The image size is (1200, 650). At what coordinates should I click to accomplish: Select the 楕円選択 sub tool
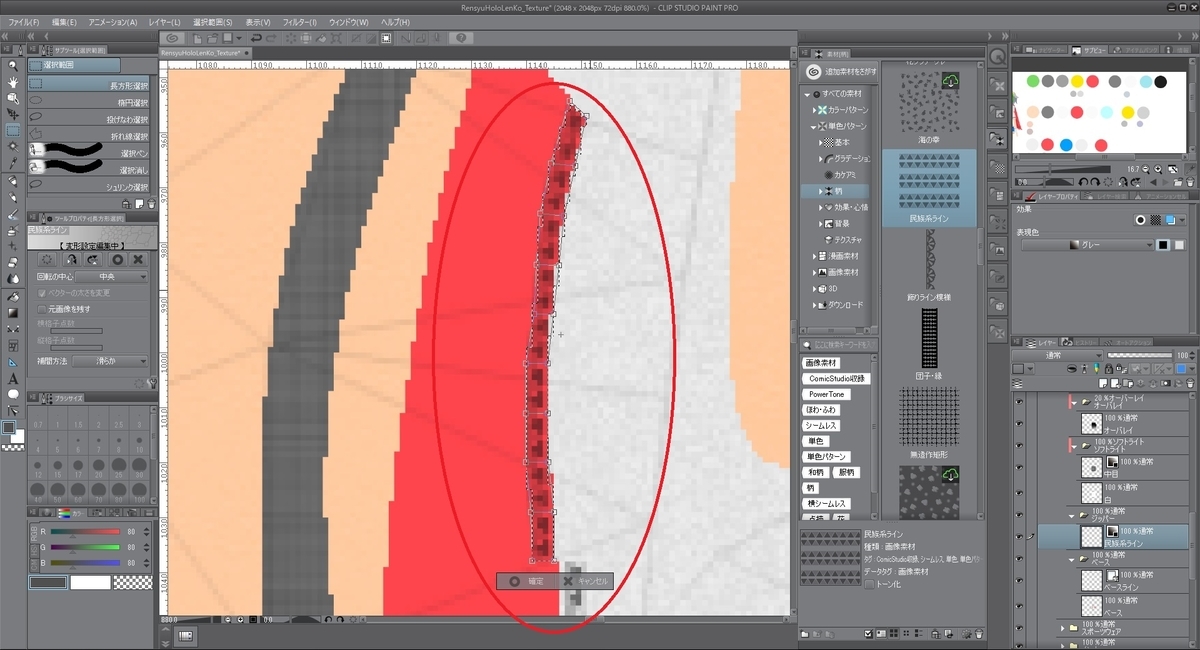point(90,101)
